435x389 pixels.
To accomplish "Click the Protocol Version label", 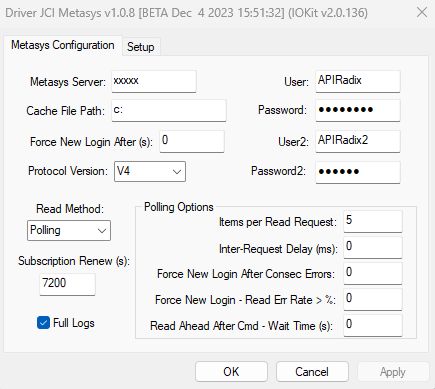I will [68, 171].
